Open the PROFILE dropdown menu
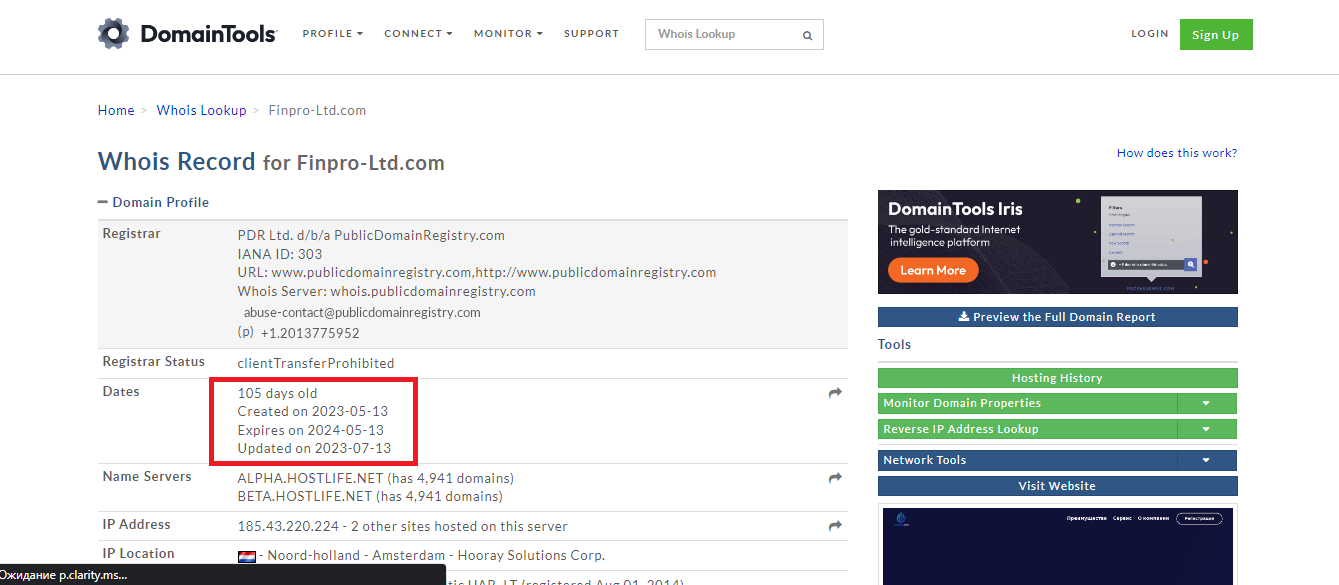The width and height of the screenshot is (1339, 585). tap(333, 34)
